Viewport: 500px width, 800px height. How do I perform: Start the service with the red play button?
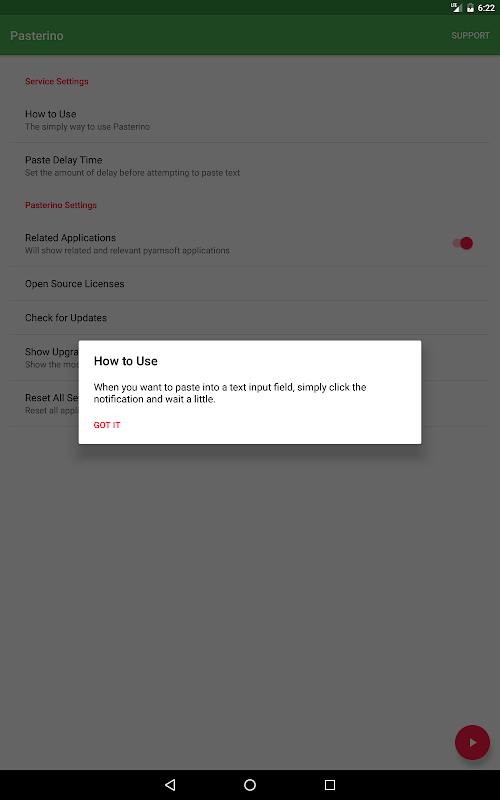472,742
